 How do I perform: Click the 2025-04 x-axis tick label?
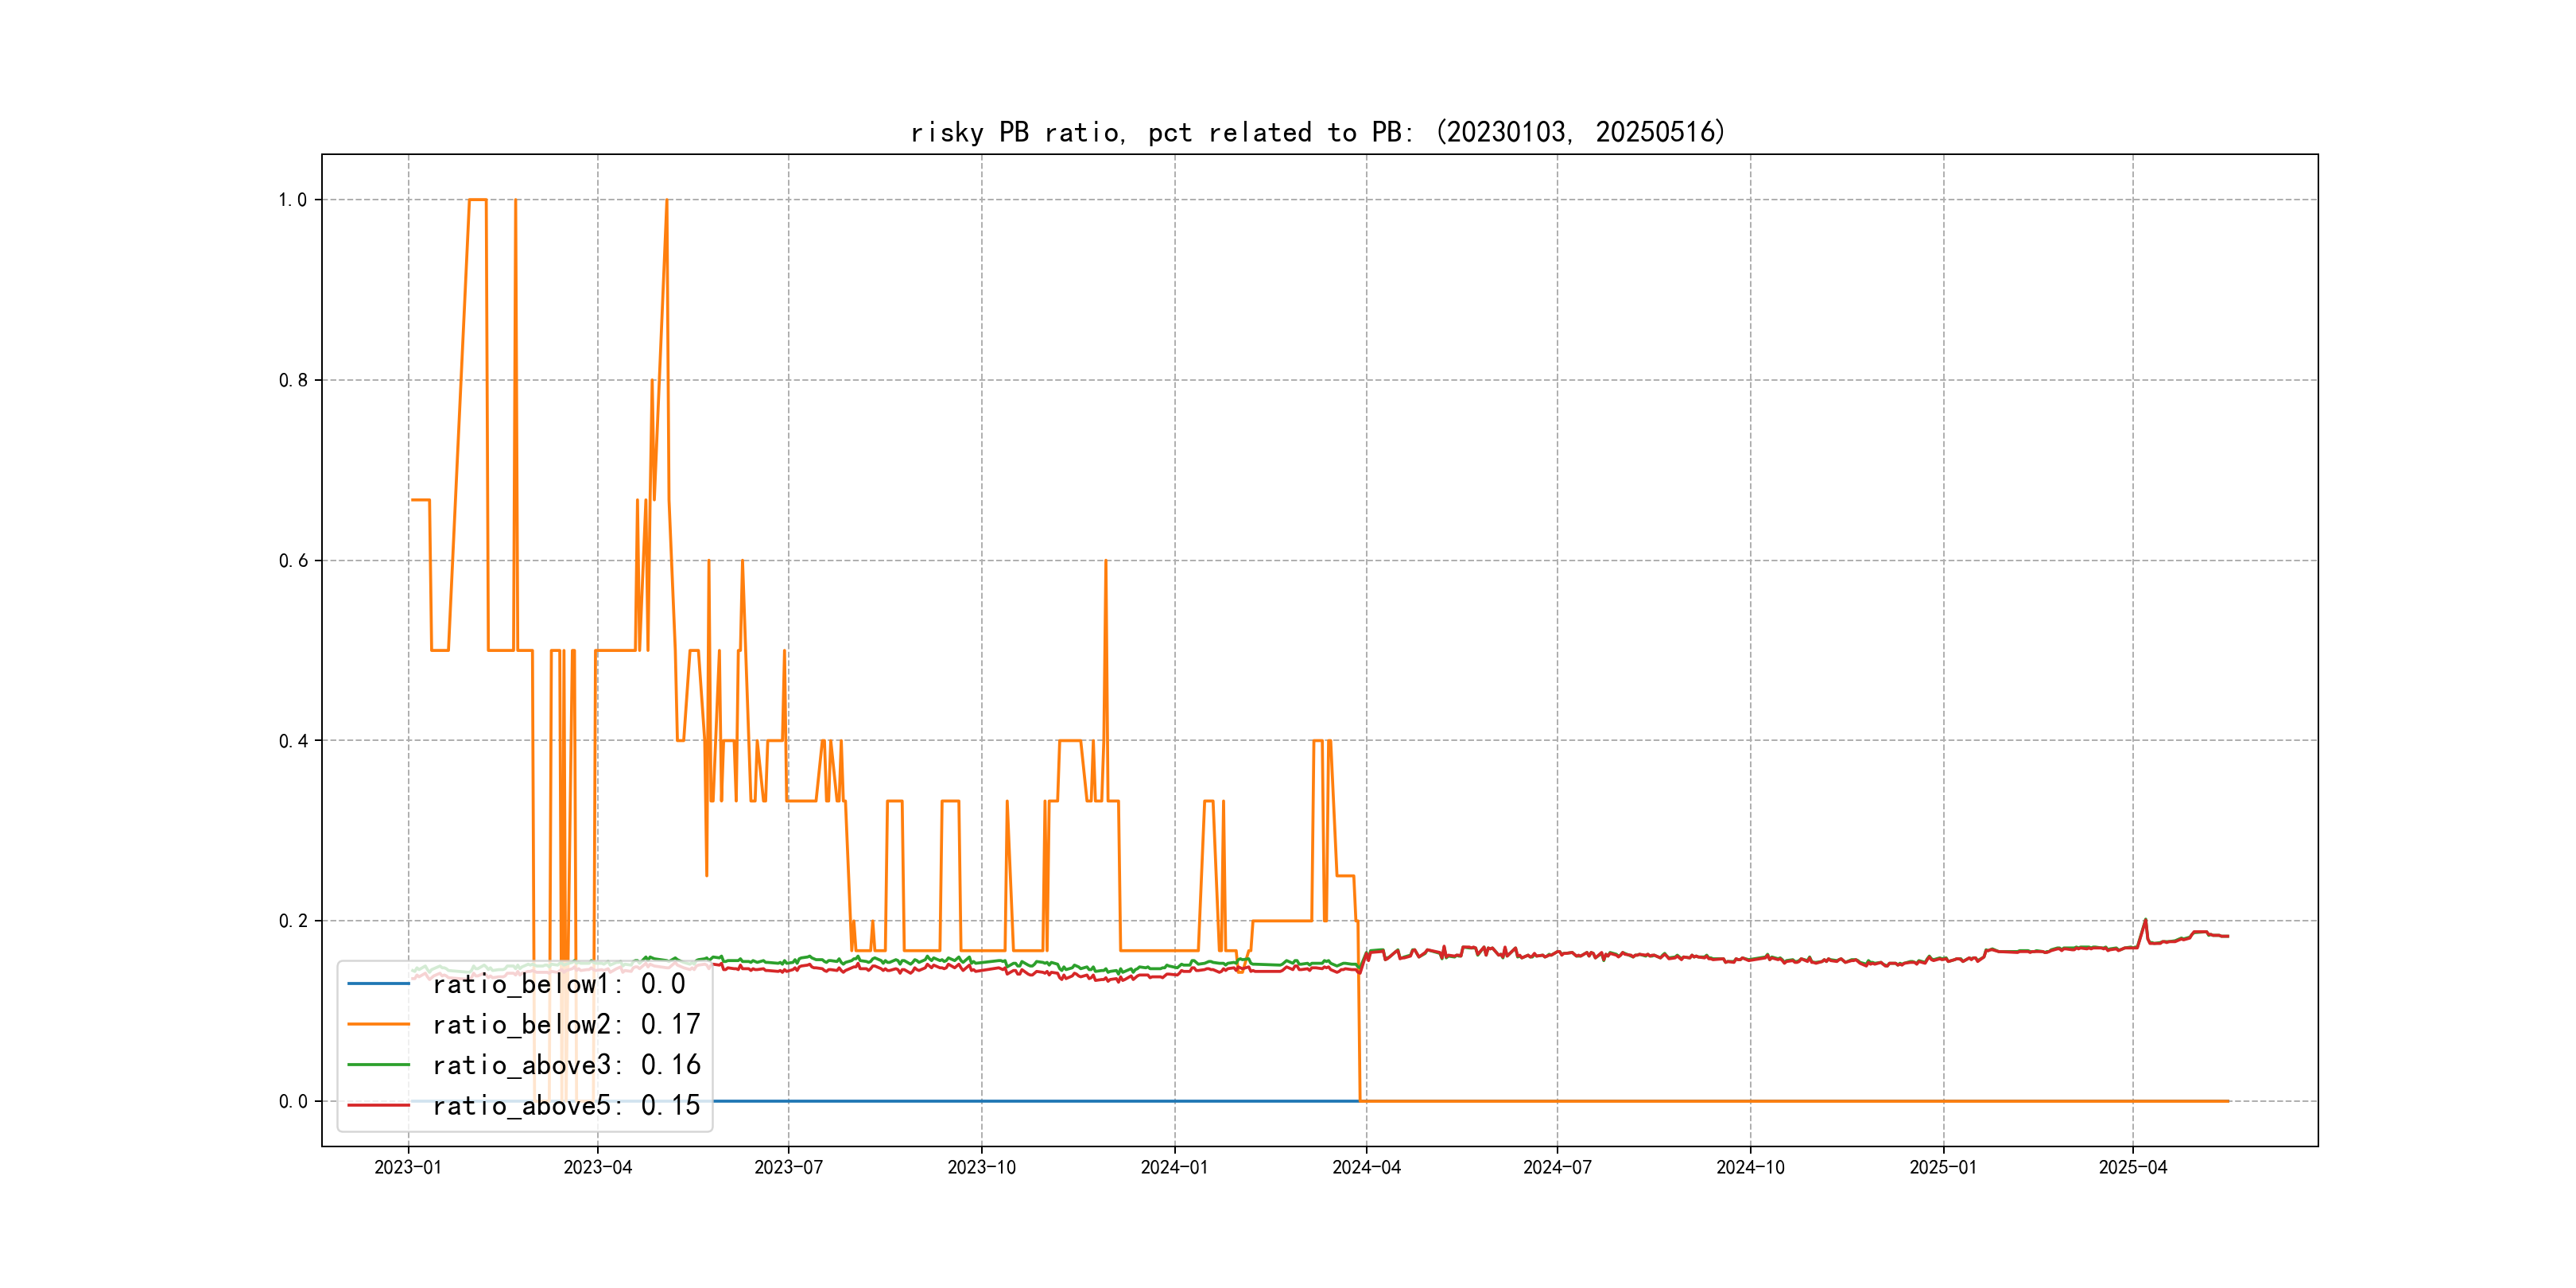point(2132,1167)
